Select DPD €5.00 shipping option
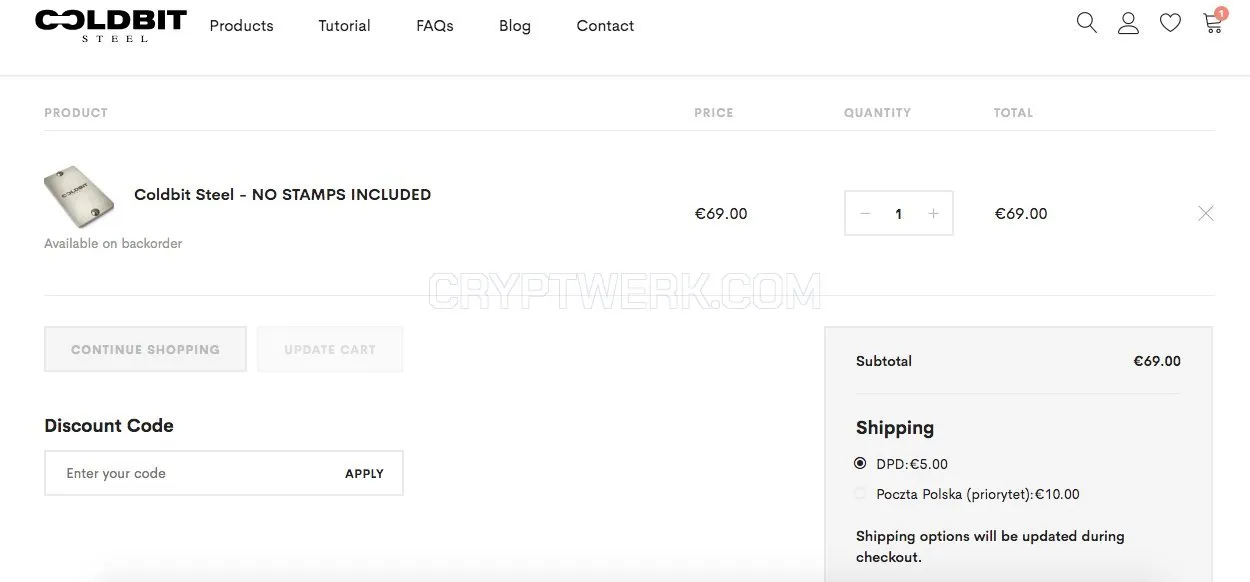This screenshot has width=1250, height=582. click(x=860, y=463)
